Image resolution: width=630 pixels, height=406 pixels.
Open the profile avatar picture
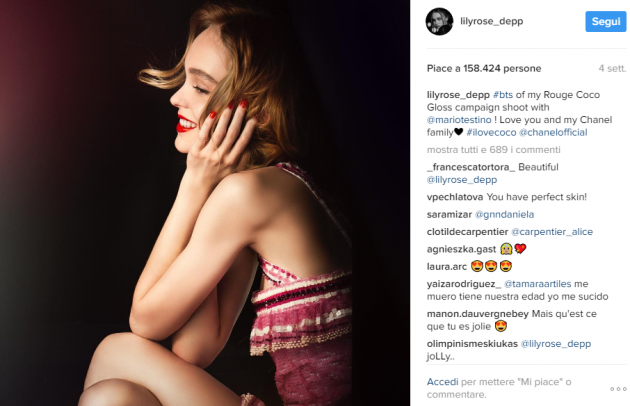click(441, 20)
